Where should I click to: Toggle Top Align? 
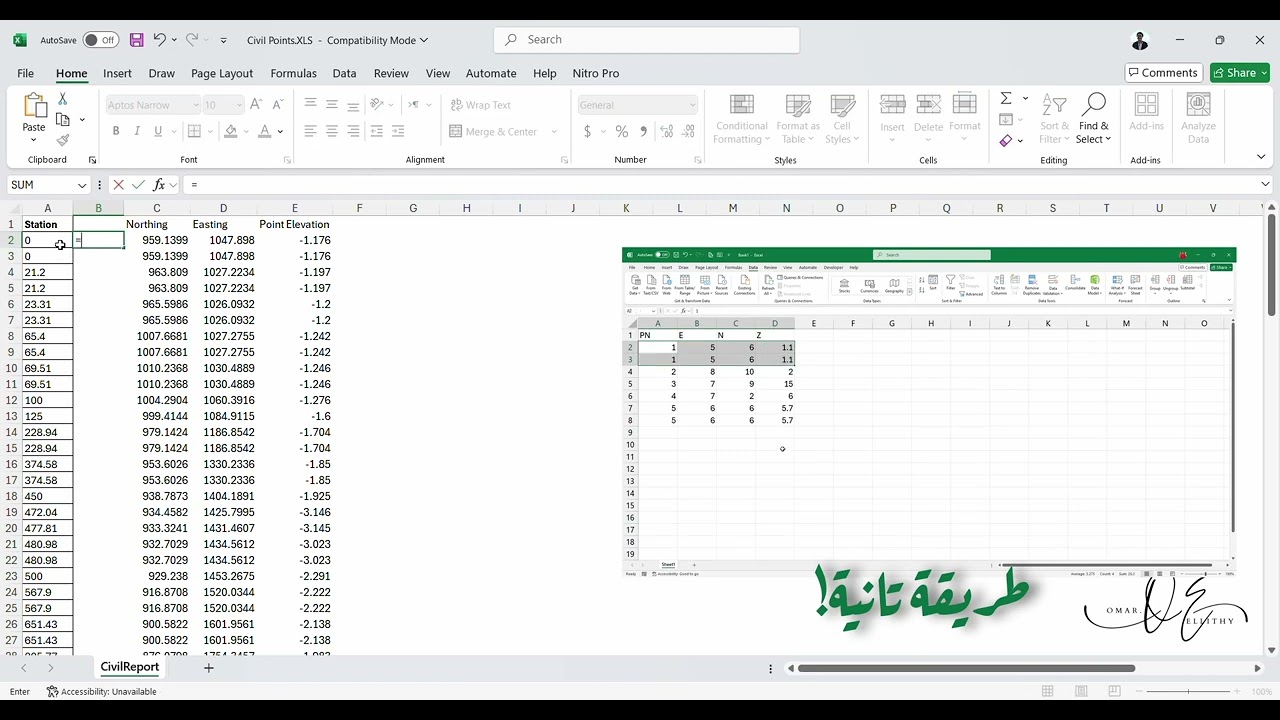310,104
